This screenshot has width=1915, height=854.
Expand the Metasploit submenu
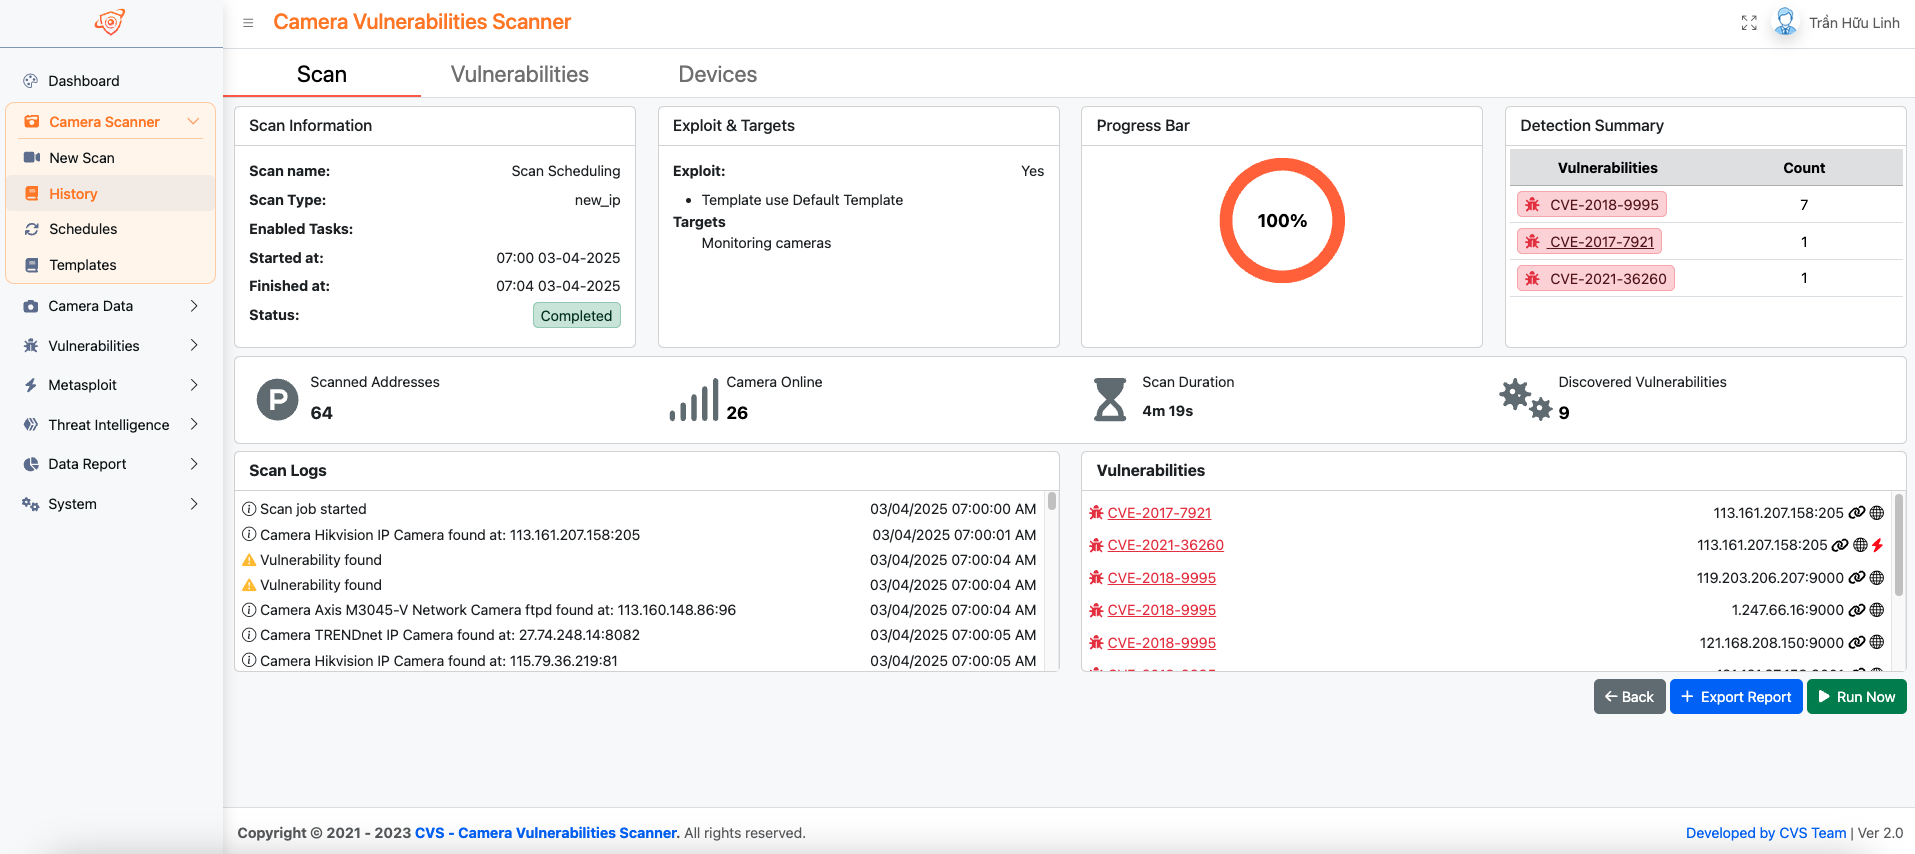194,385
